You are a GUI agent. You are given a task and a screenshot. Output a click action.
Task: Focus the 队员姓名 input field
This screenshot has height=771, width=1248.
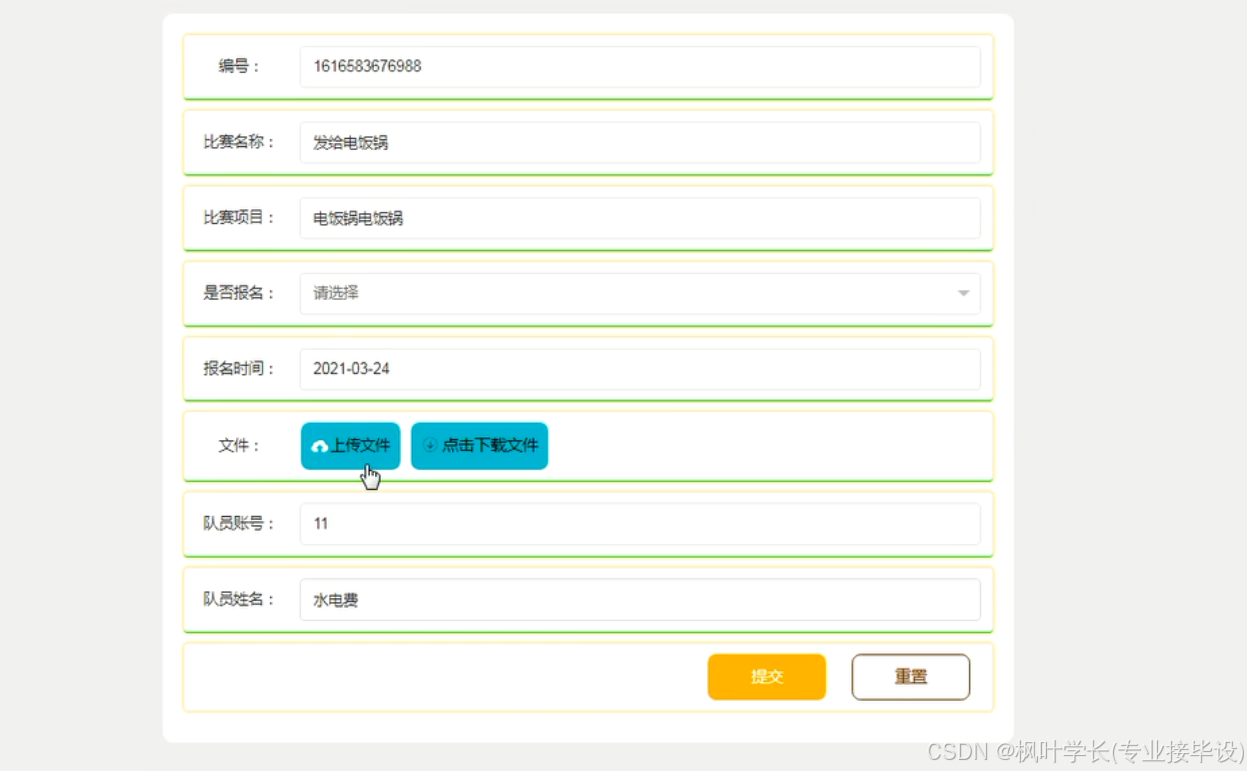[640, 600]
